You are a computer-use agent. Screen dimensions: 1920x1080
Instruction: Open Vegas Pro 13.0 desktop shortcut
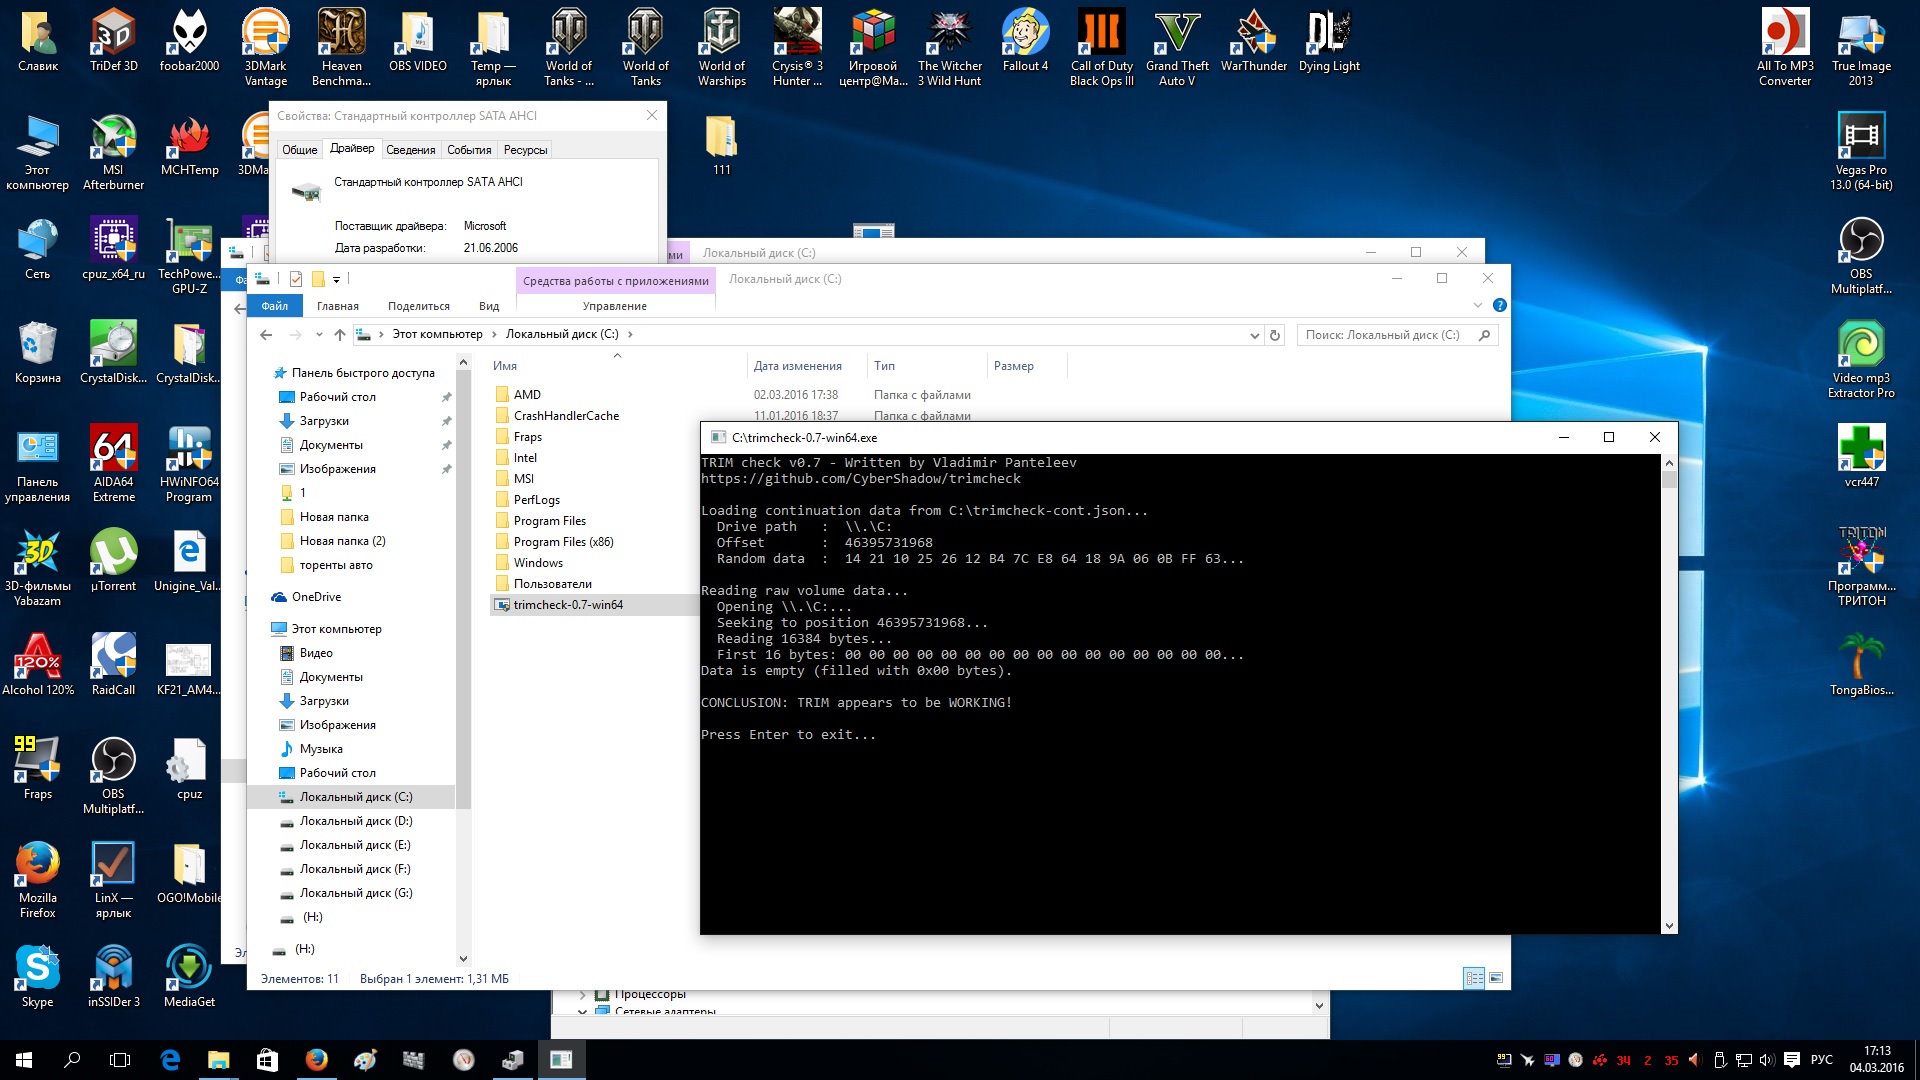(1861, 151)
